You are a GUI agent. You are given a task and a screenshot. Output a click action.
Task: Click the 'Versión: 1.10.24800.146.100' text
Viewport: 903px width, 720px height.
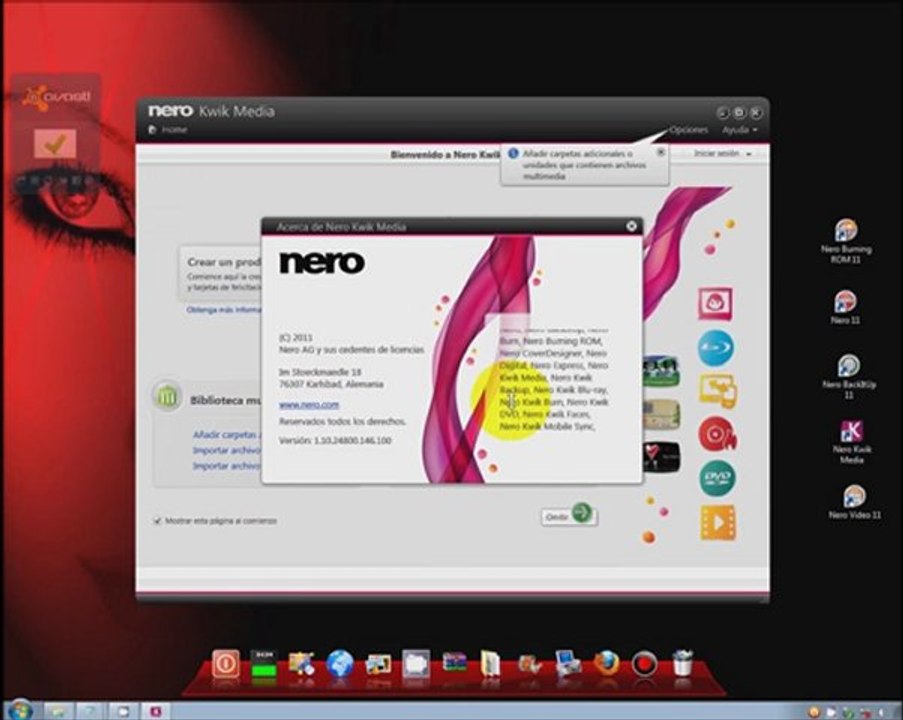pyautogui.click(x=335, y=441)
